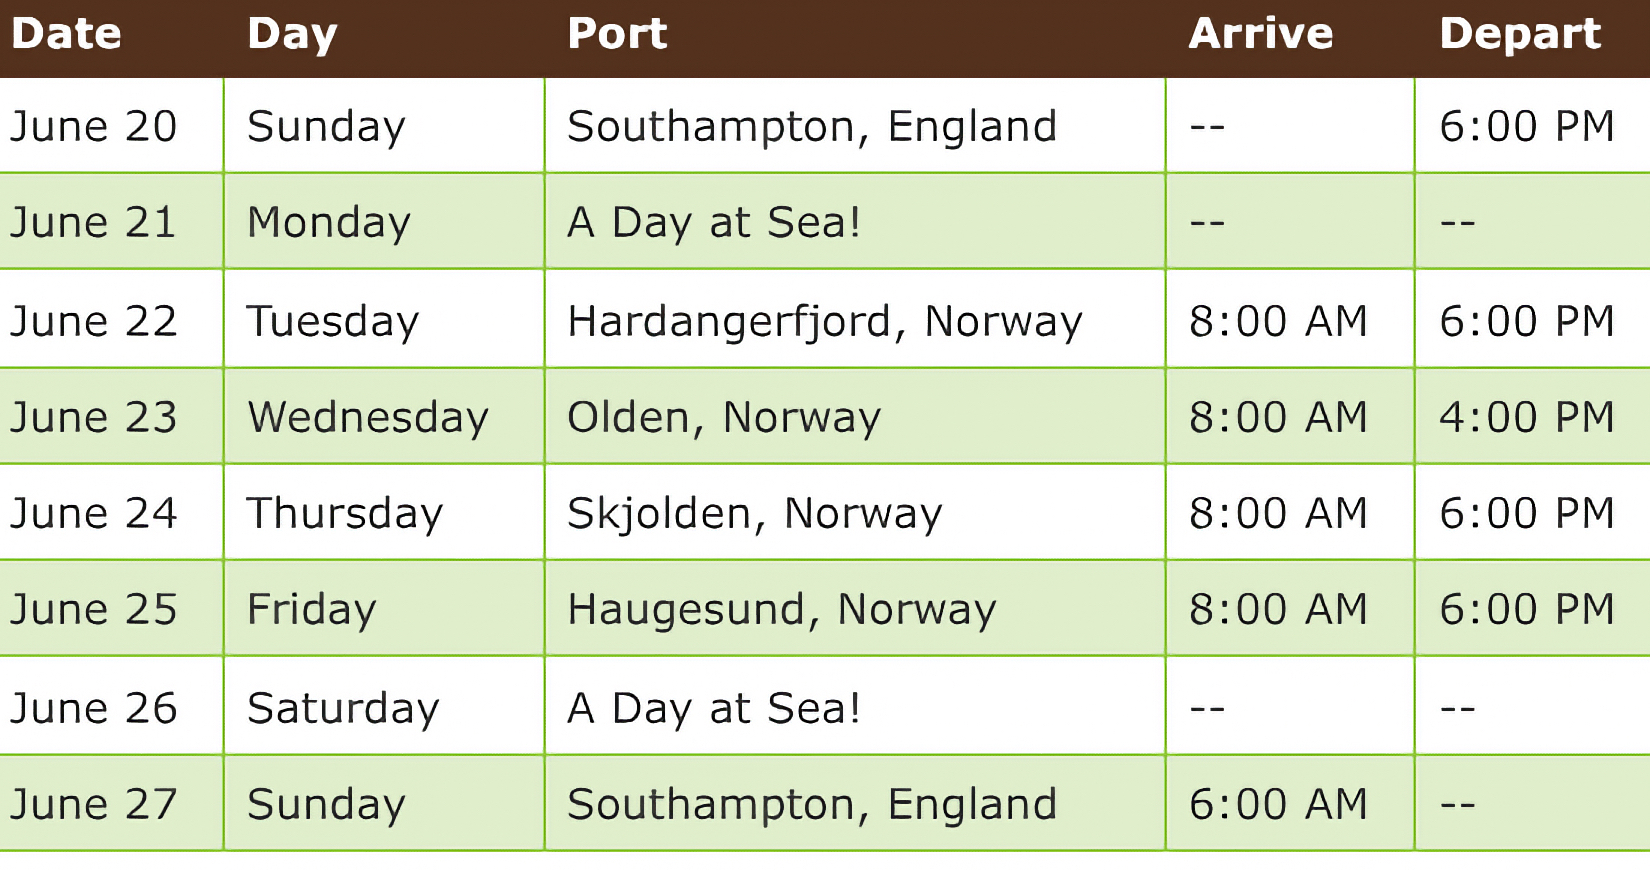Select the June 22 date cell
1650x870 pixels.
[93, 321]
